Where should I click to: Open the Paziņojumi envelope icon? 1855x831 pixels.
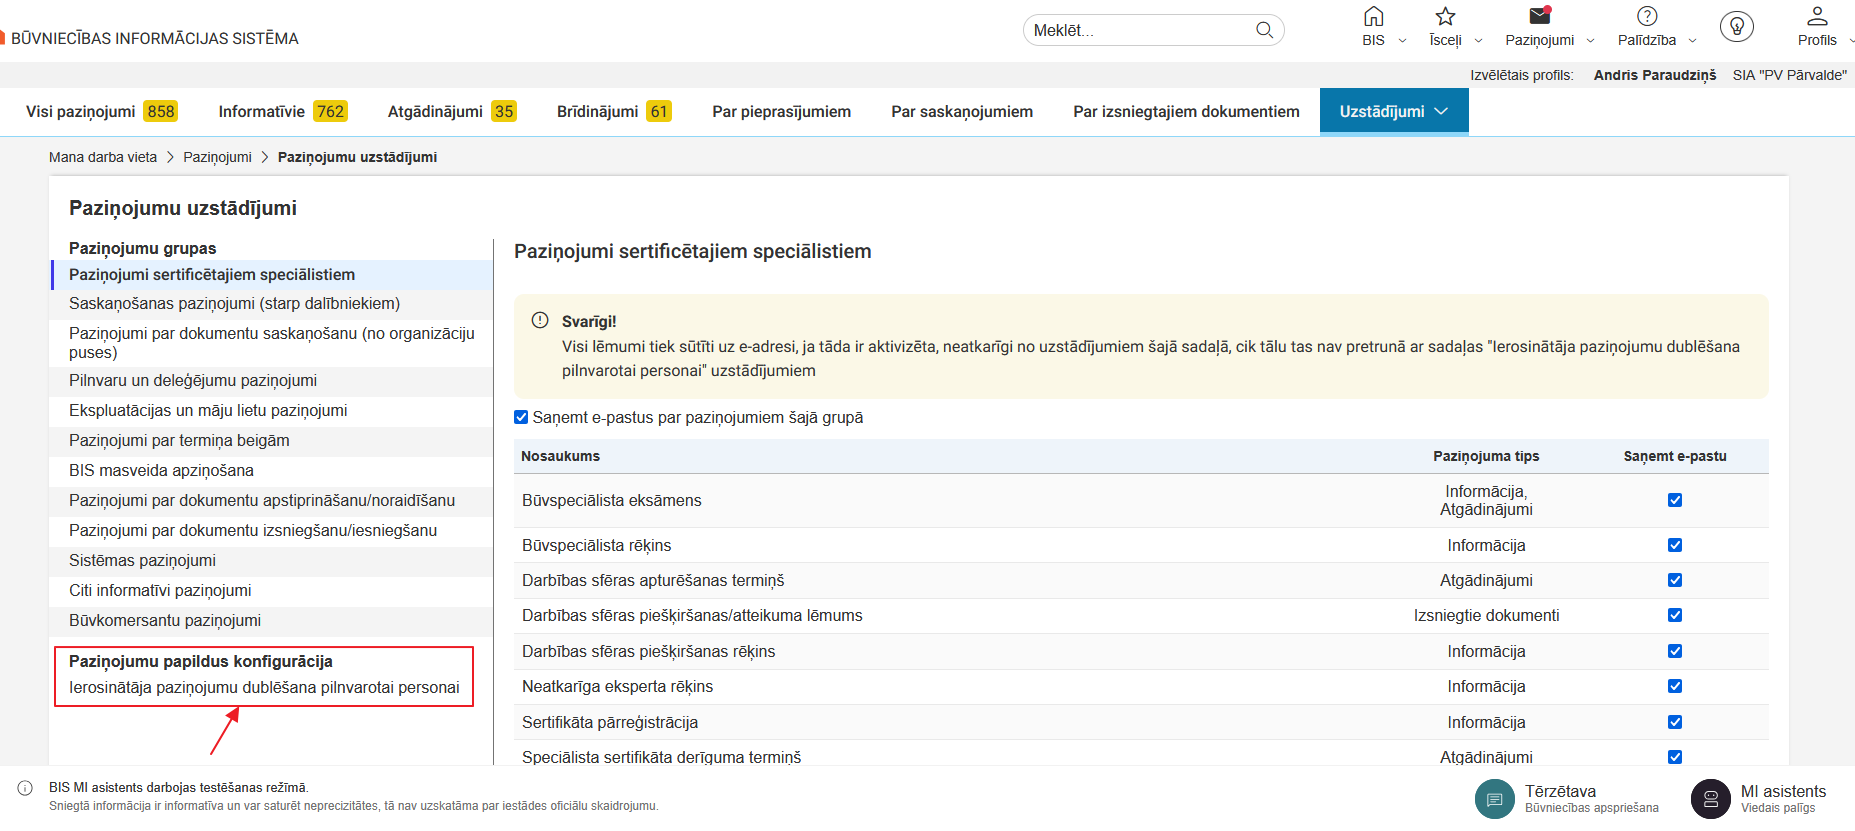(1539, 17)
